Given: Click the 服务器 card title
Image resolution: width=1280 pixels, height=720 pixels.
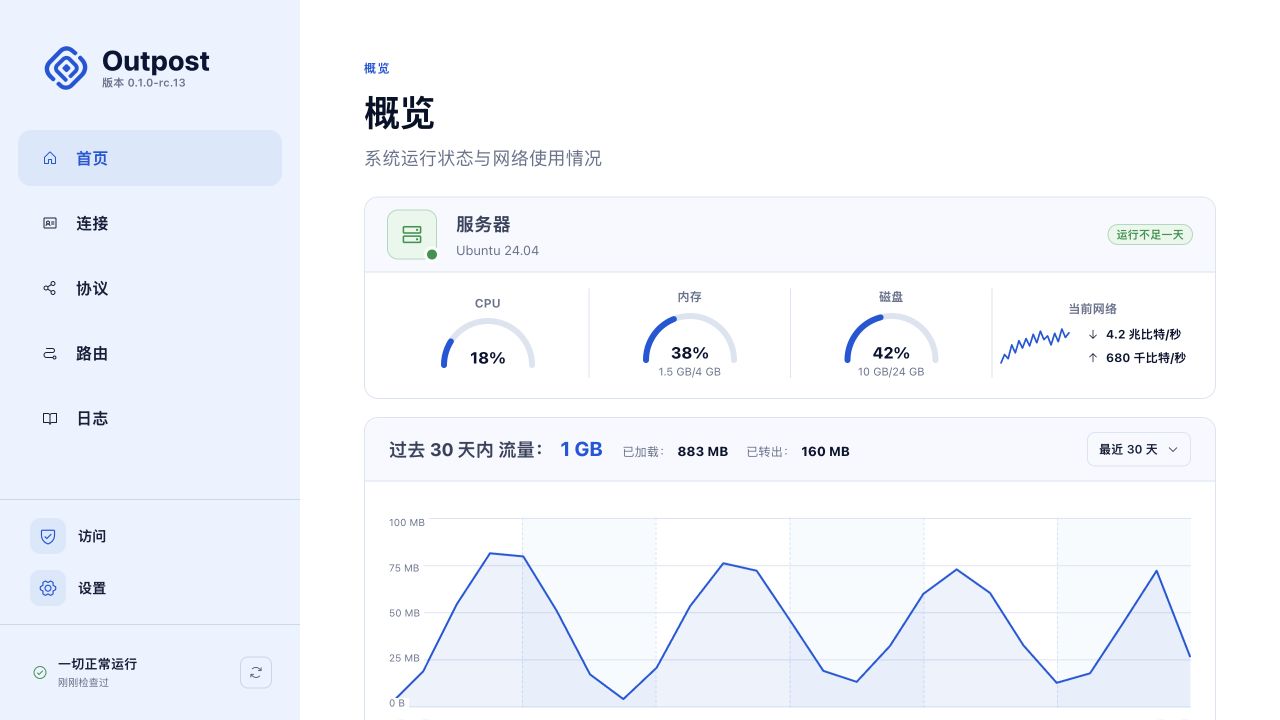Looking at the screenshot, I should [x=483, y=224].
